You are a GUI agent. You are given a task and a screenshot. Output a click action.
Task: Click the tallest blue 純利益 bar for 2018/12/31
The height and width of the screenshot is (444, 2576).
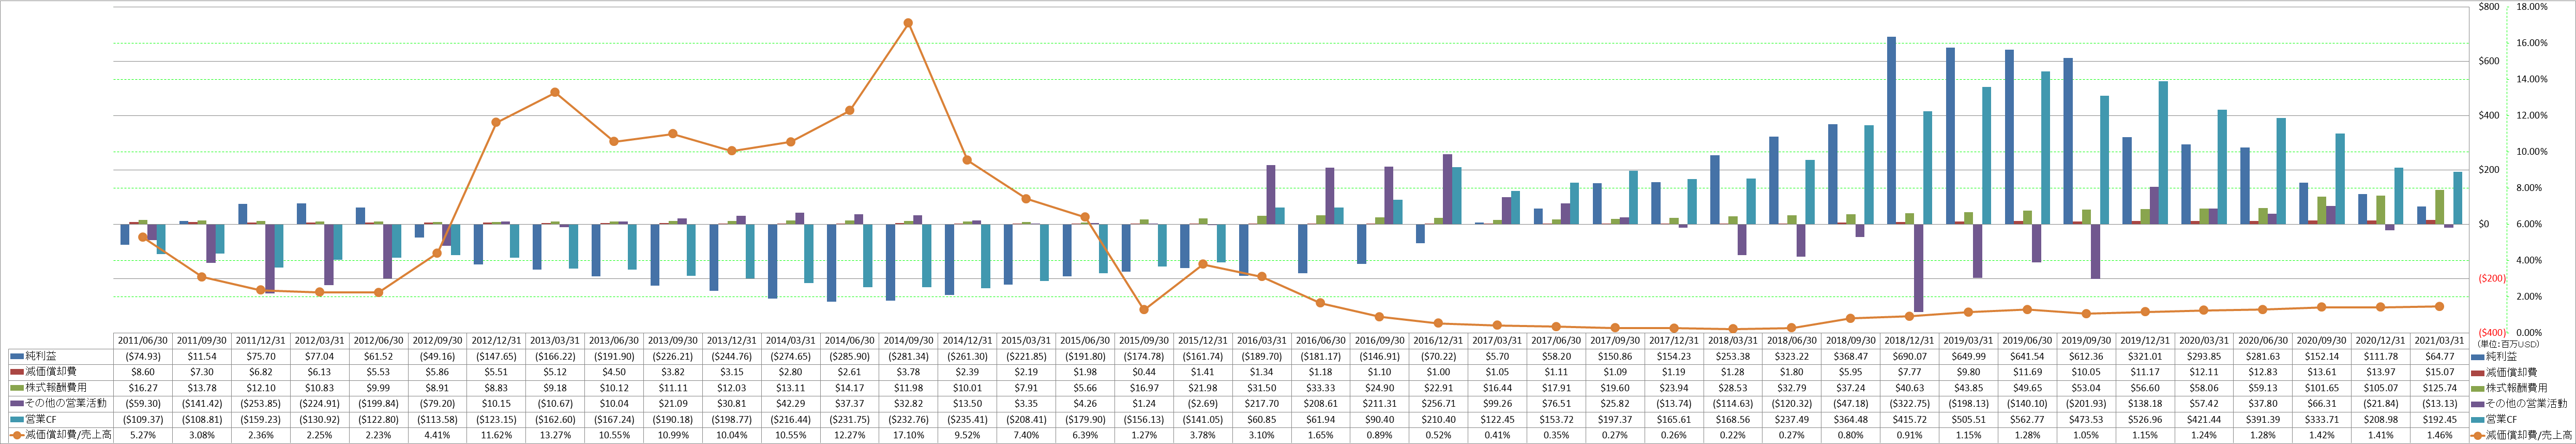1891,130
